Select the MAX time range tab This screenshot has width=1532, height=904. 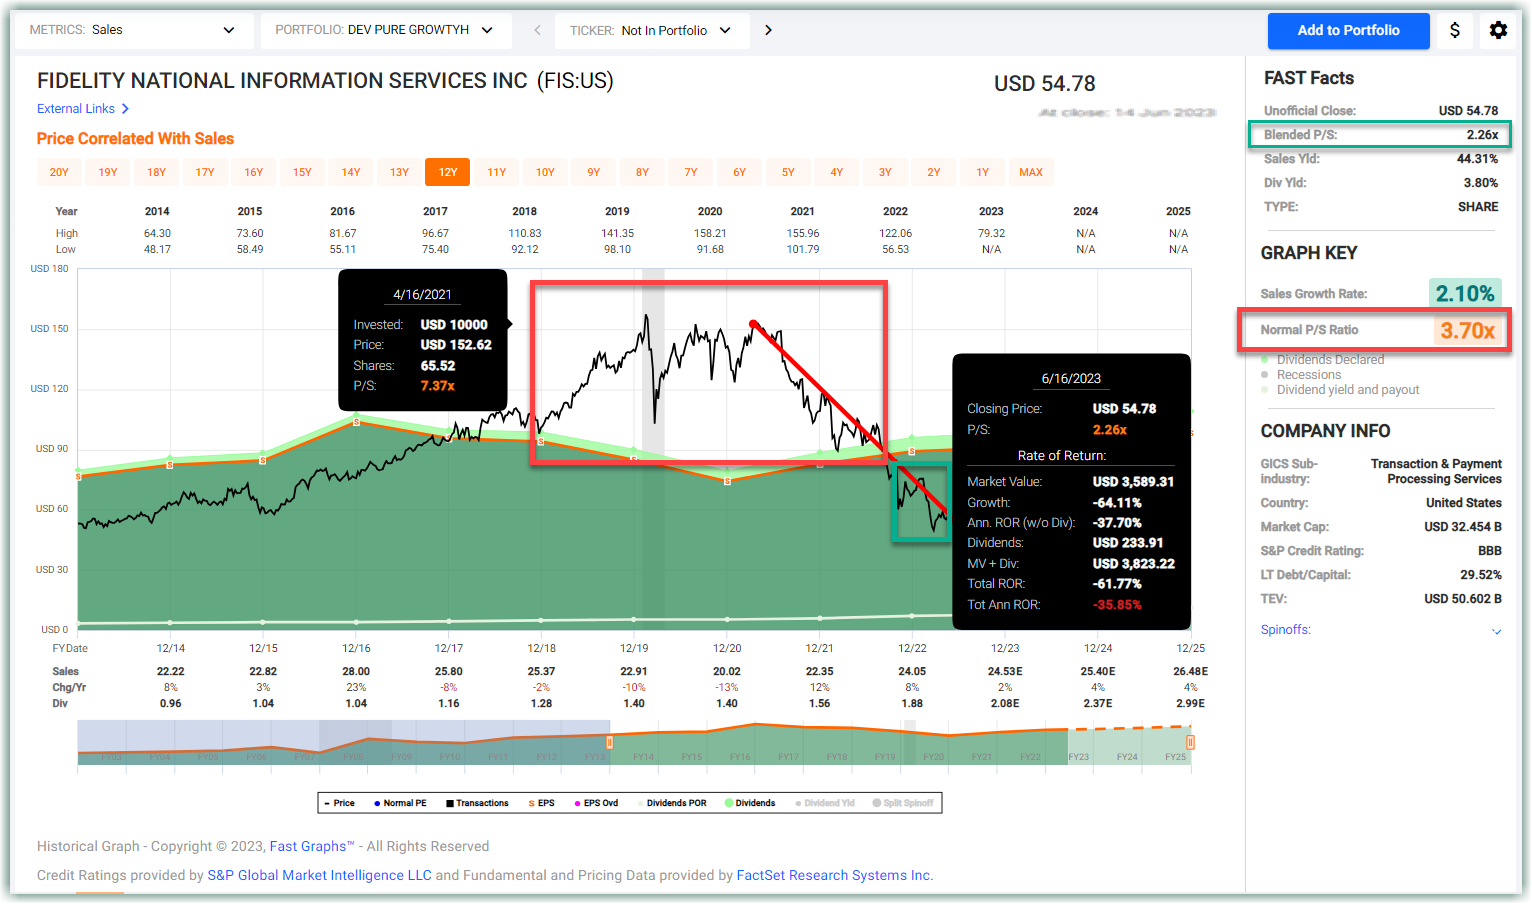[x=1031, y=172]
